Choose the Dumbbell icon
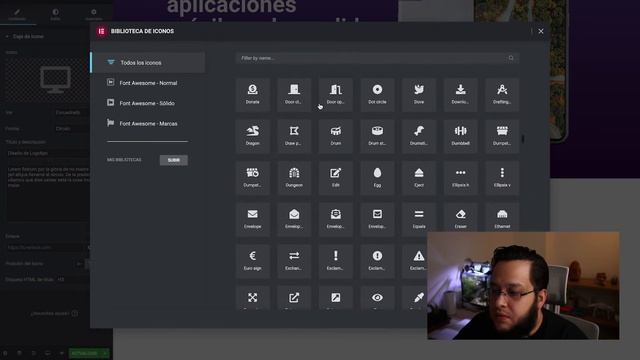640x360 pixels. click(x=460, y=136)
